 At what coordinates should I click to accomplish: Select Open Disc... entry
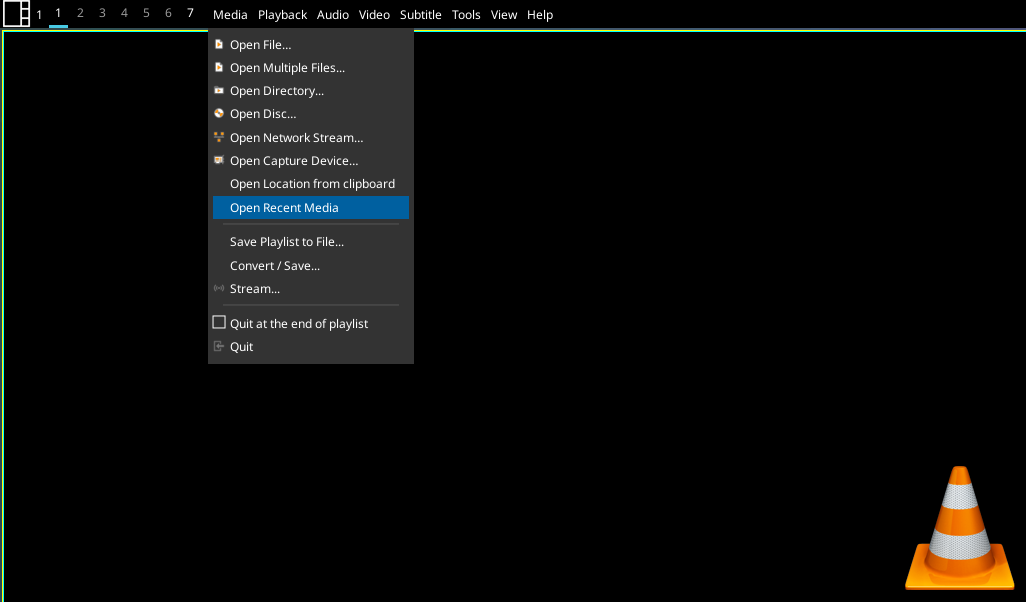point(311,113)
